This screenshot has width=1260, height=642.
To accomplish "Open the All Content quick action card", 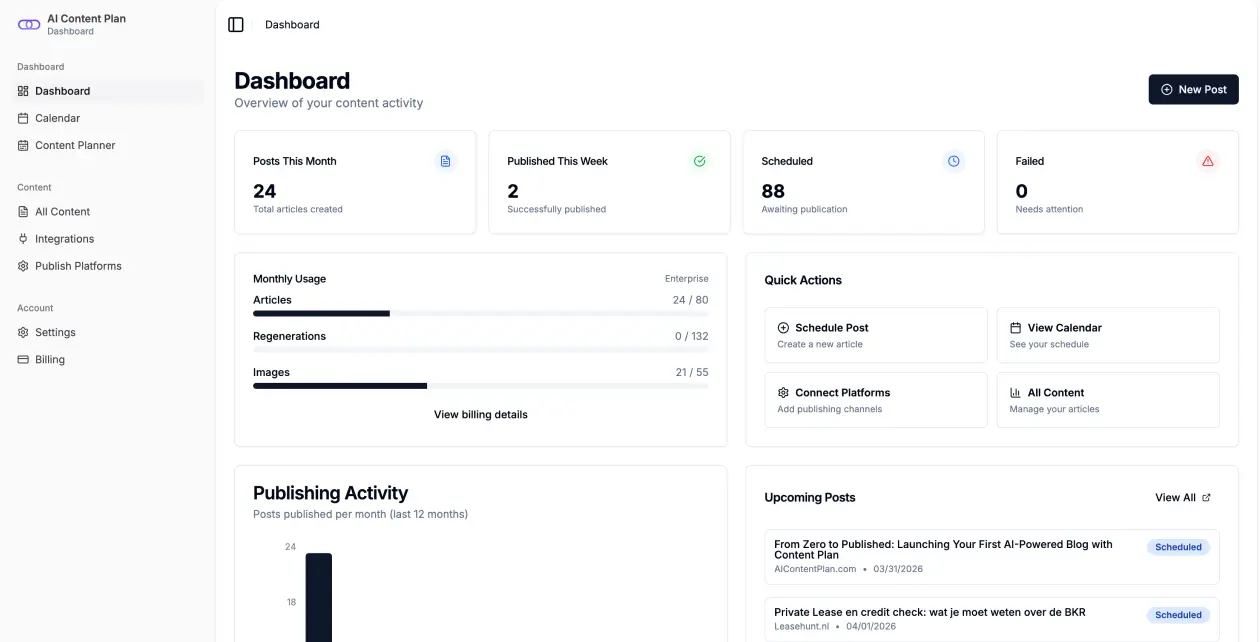I will pos(1108,400).
